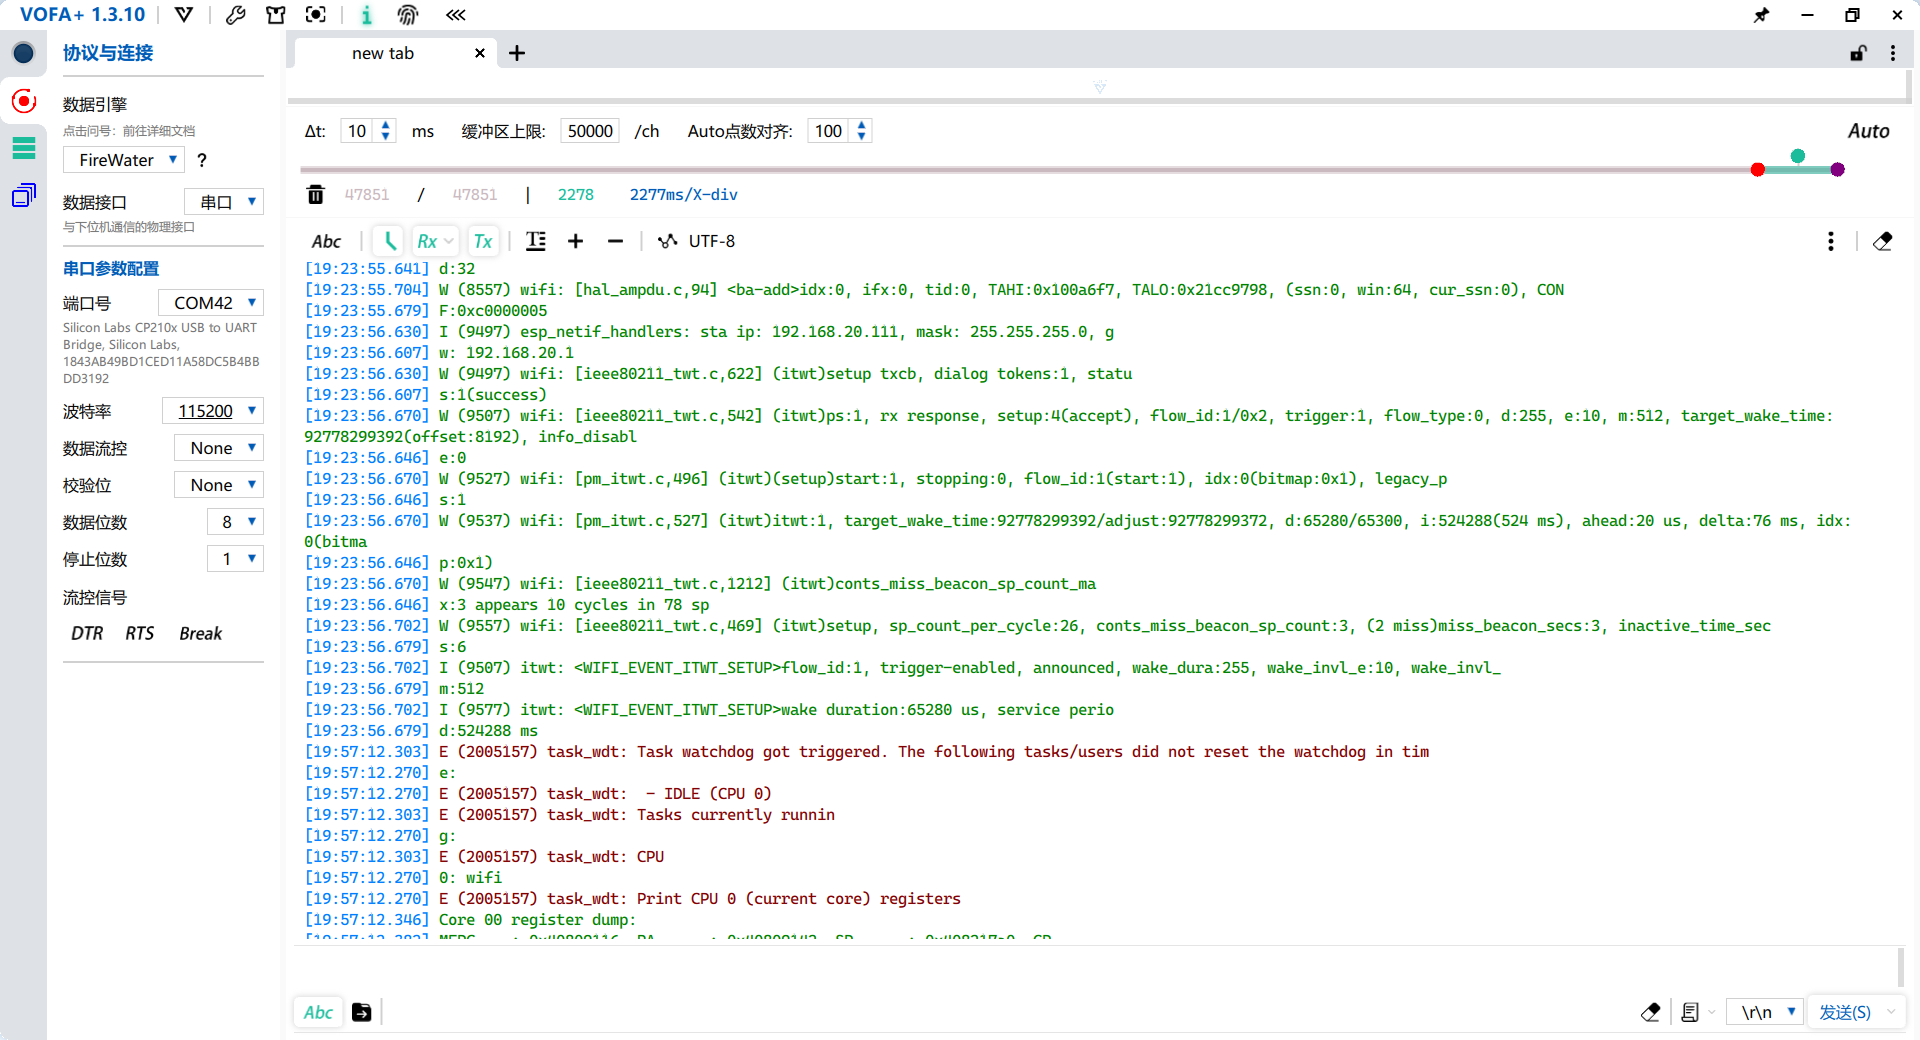Toggle Tx message display
This screenshot has height=1040, width=1920.
[x=483, y=240]
